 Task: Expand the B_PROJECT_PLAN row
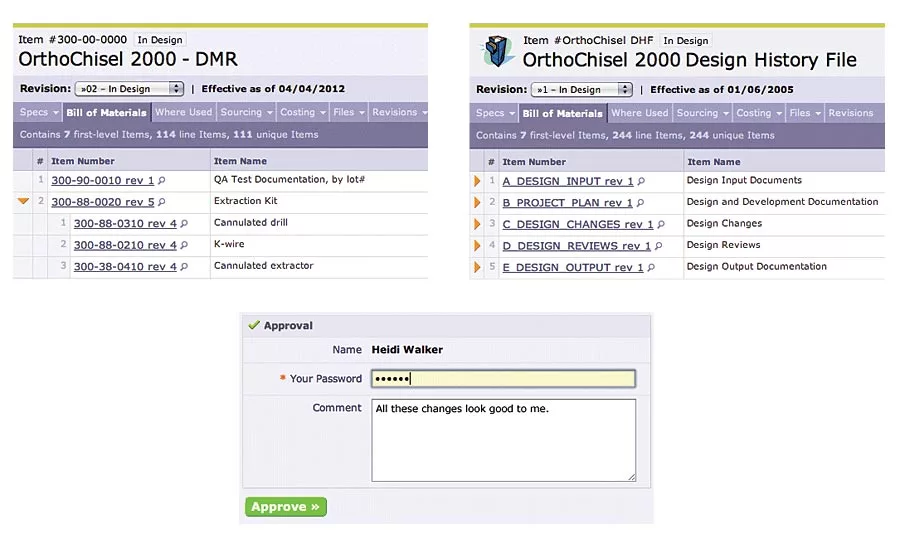pyautogui.click(x=477, y=202)
